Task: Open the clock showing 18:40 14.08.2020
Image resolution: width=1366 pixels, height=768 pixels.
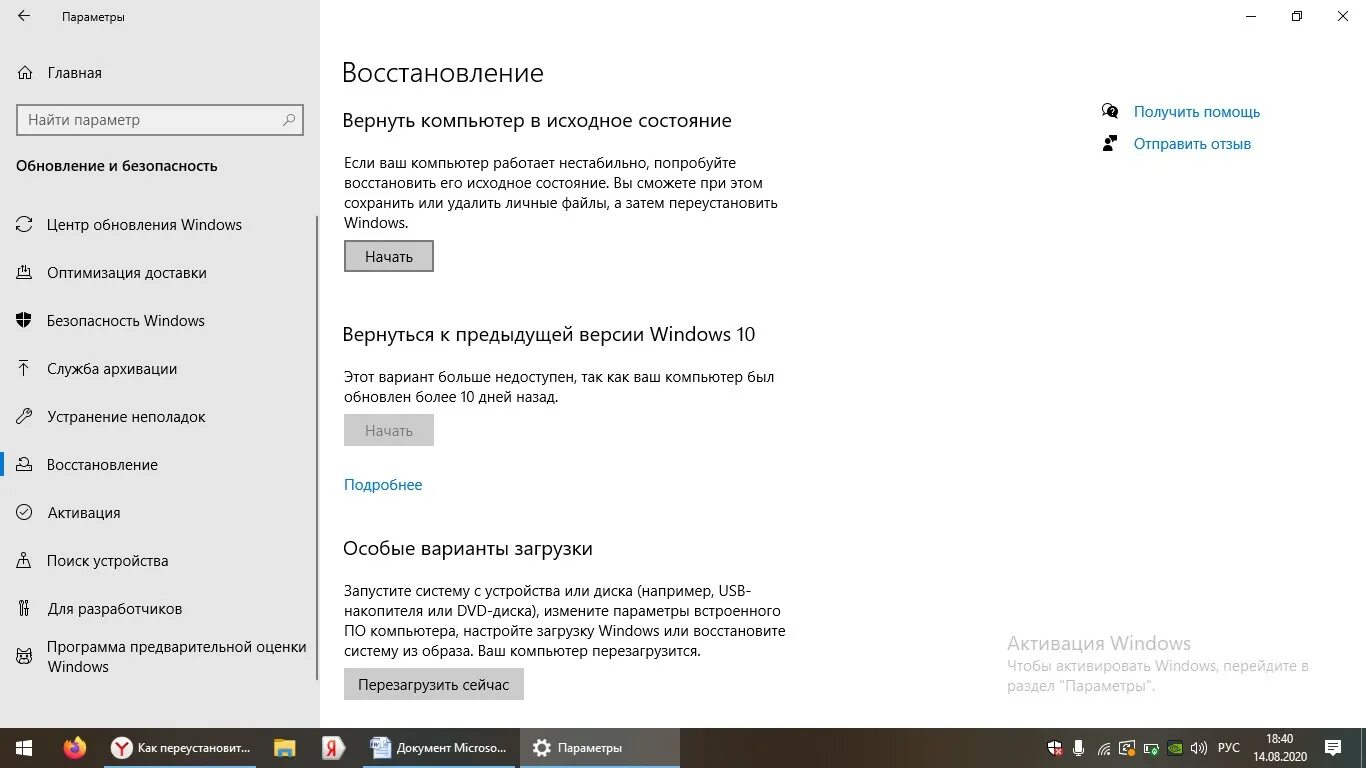Action: [1279, 748]
